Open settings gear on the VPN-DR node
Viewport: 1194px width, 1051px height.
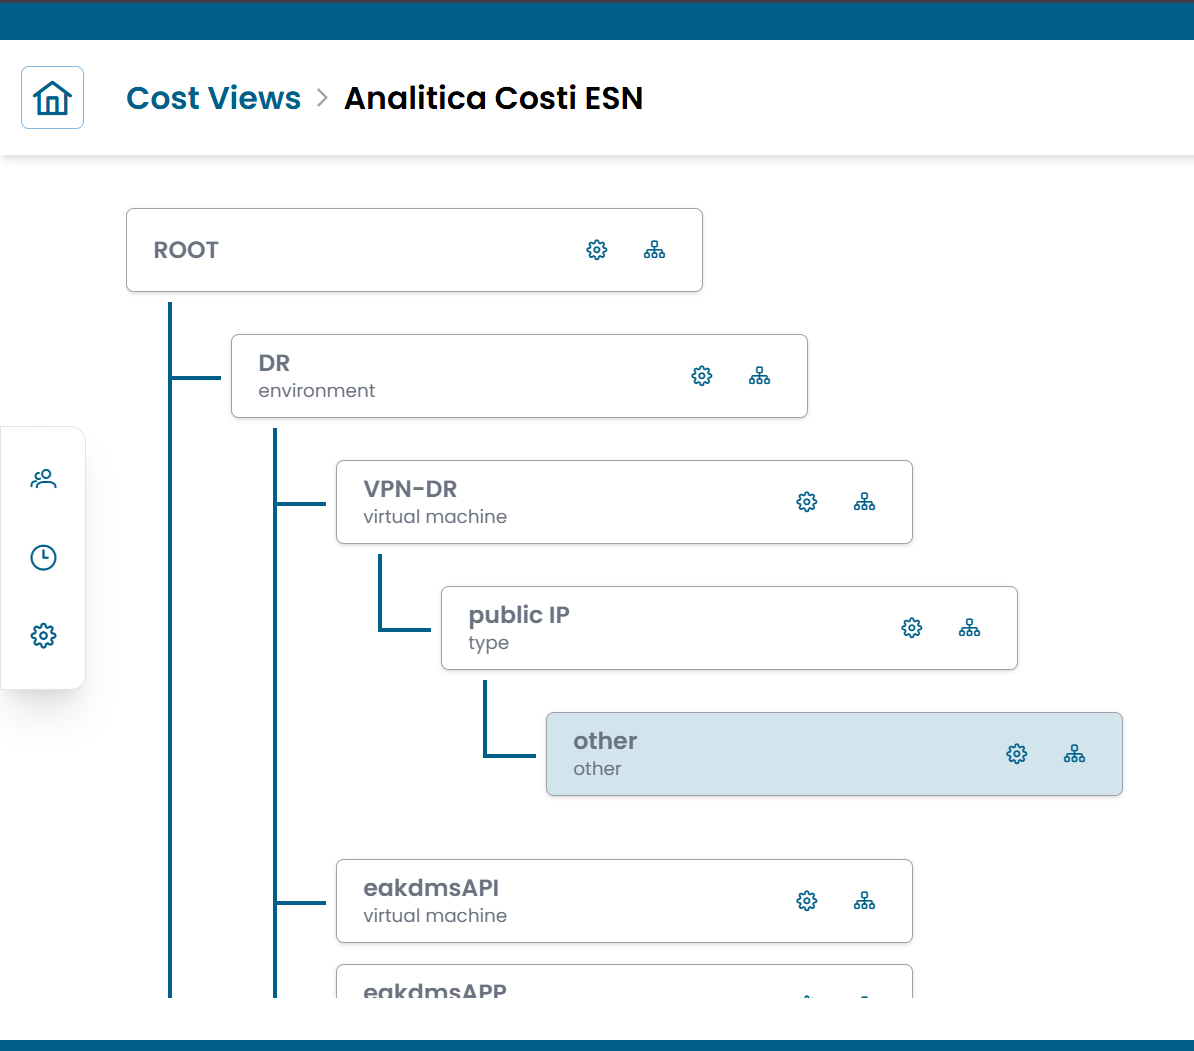click(x=807, y=502)
